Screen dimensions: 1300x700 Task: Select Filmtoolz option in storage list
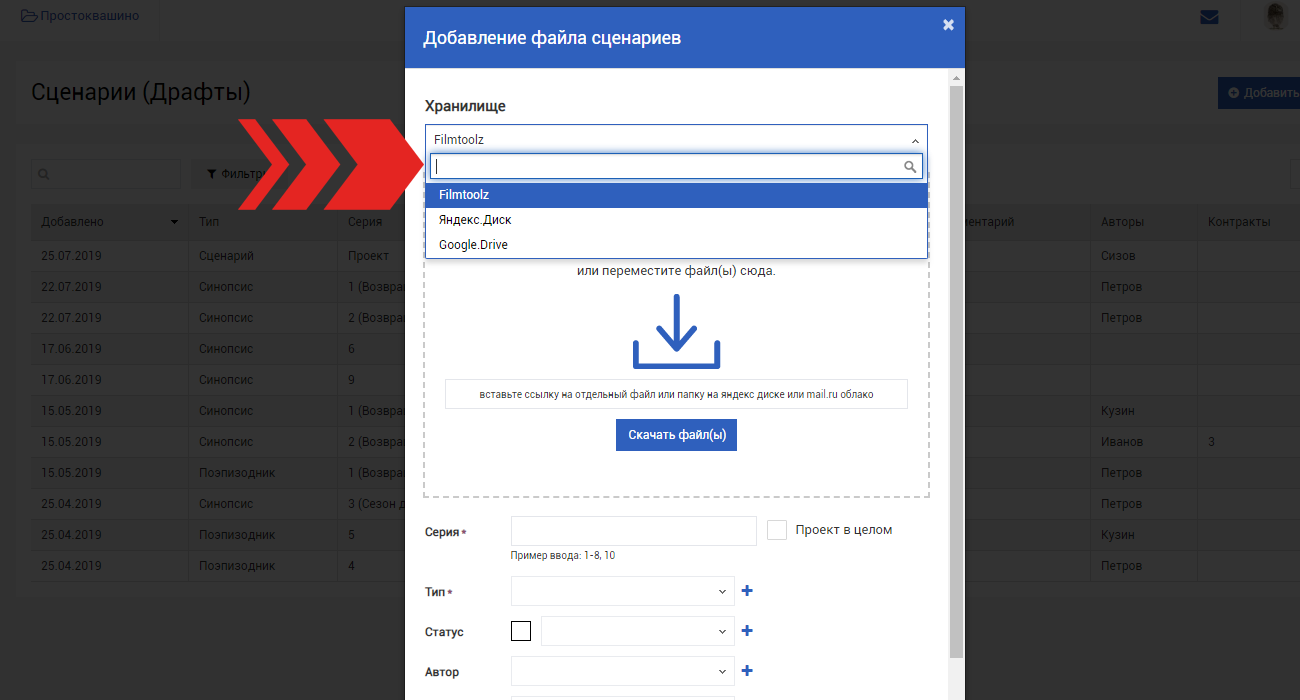(676, 195)
